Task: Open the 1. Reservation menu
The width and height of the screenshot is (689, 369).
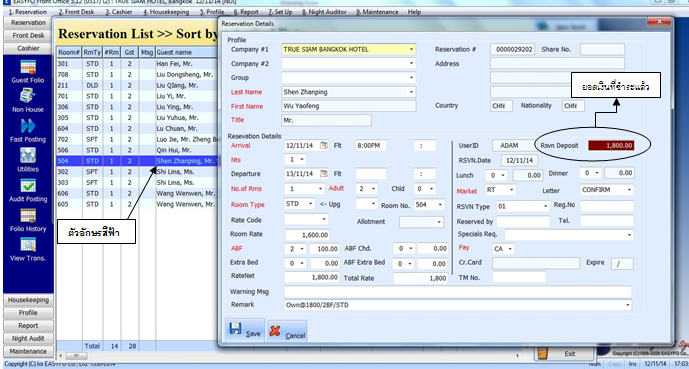Action: click(x=28, y=12)
